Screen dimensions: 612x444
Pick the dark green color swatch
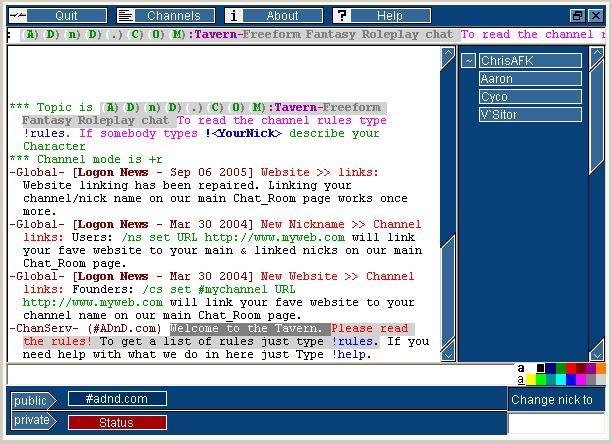[x=561, y=368]
